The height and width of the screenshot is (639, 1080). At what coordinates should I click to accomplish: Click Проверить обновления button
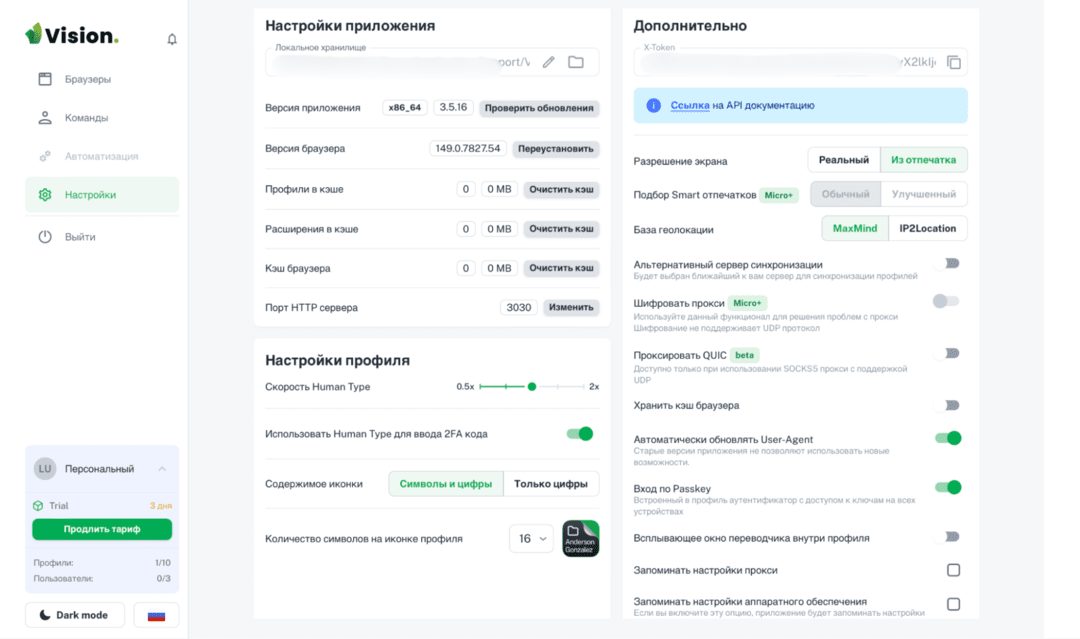click(539, 108)
